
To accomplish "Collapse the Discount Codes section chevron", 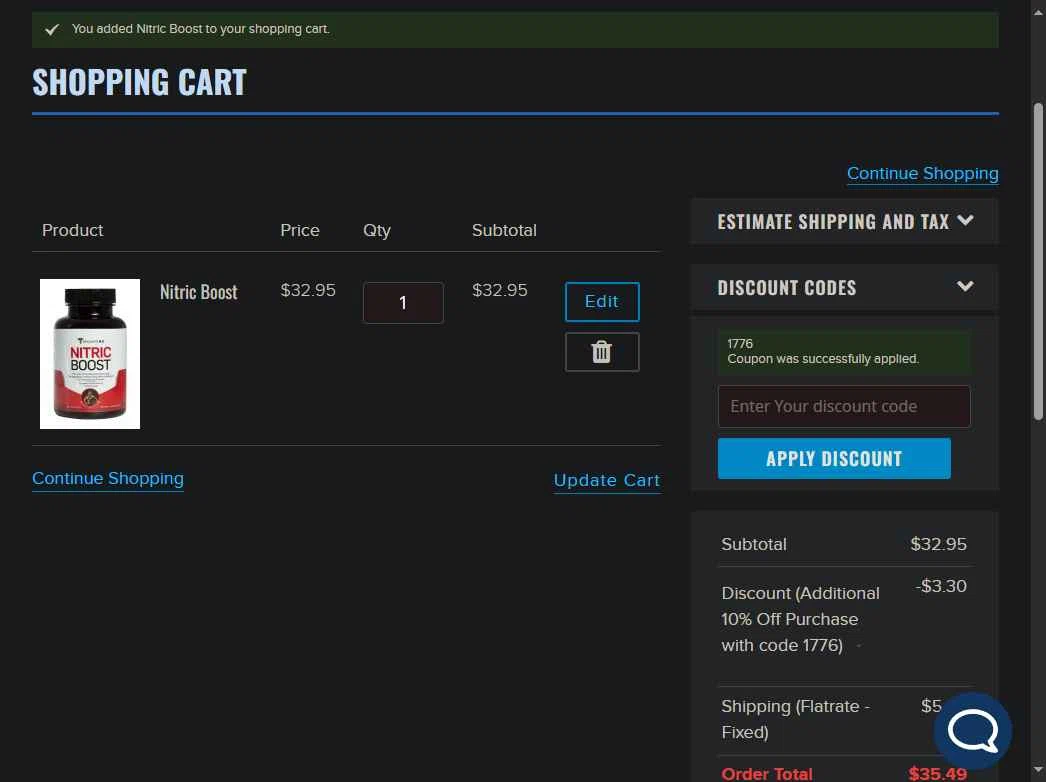I will pos(965,286).
